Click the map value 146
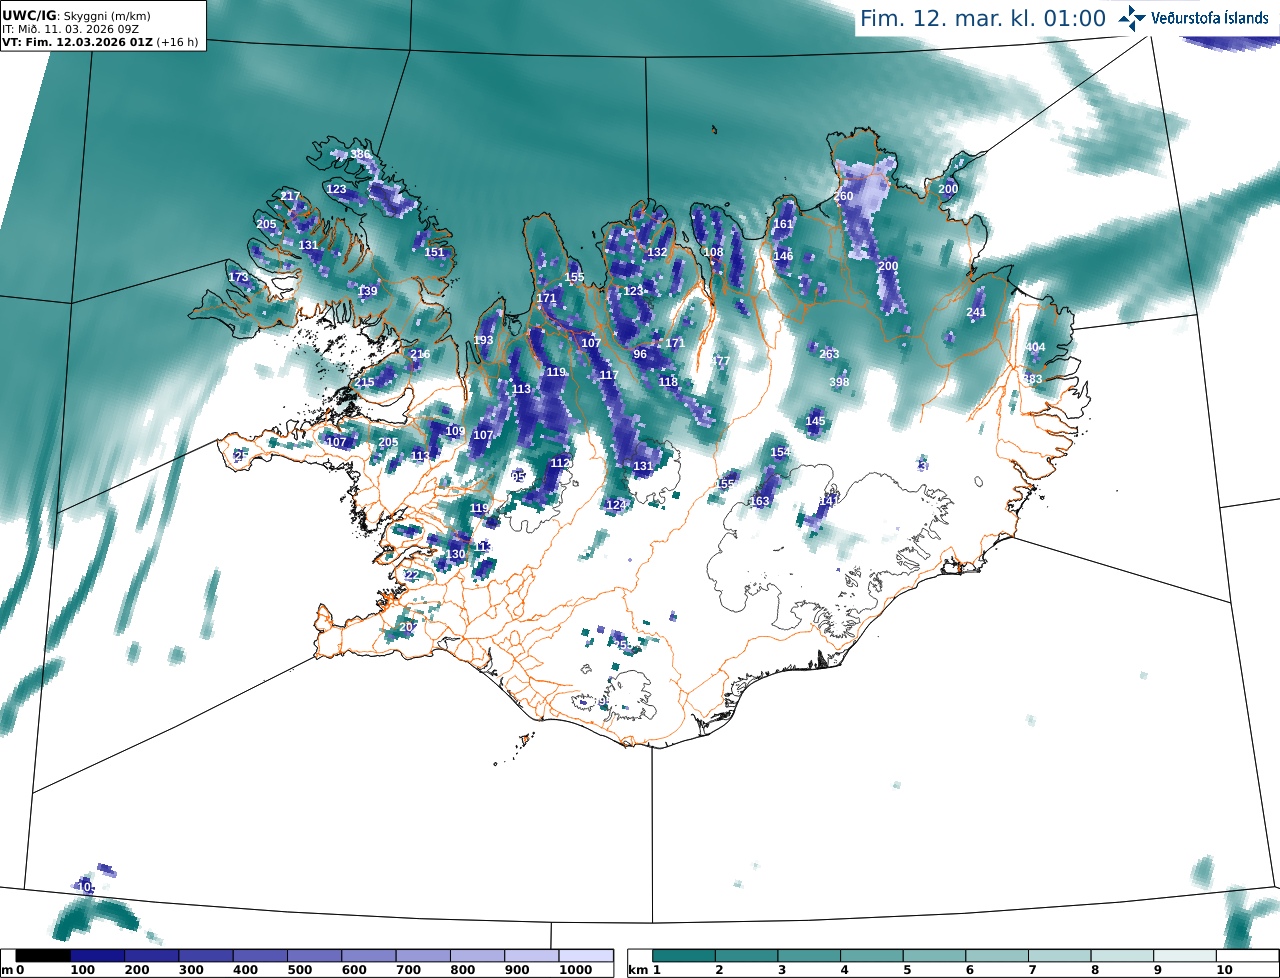The height and width of the screenshot is (978, 1280). [783, 256]
